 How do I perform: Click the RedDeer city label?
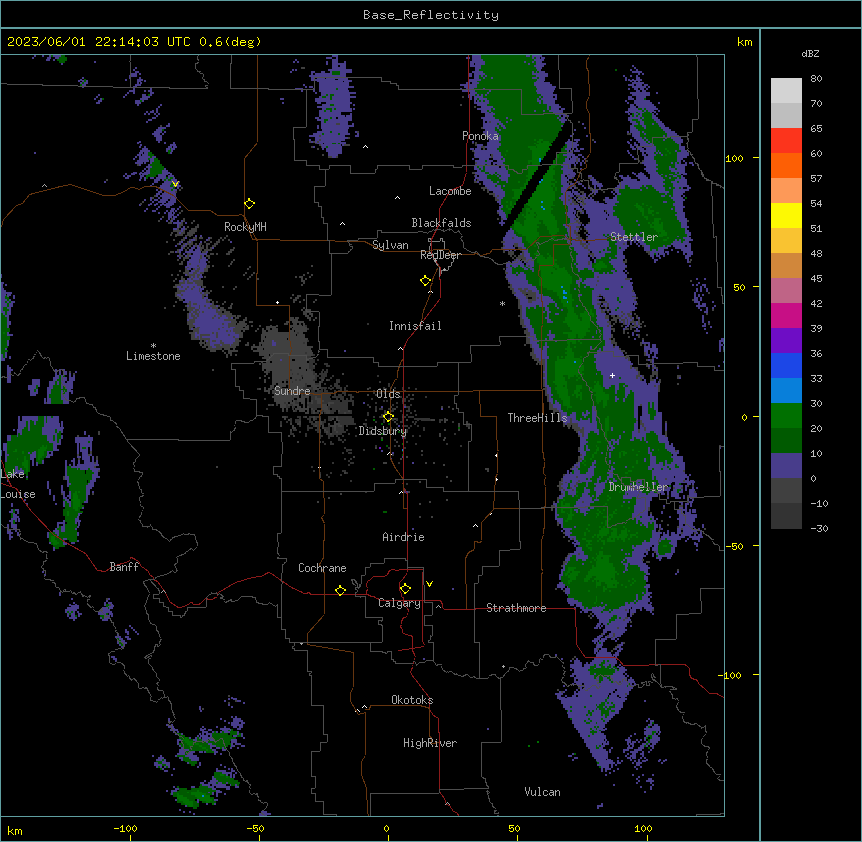pyautogui.click(x=440, y=255)
